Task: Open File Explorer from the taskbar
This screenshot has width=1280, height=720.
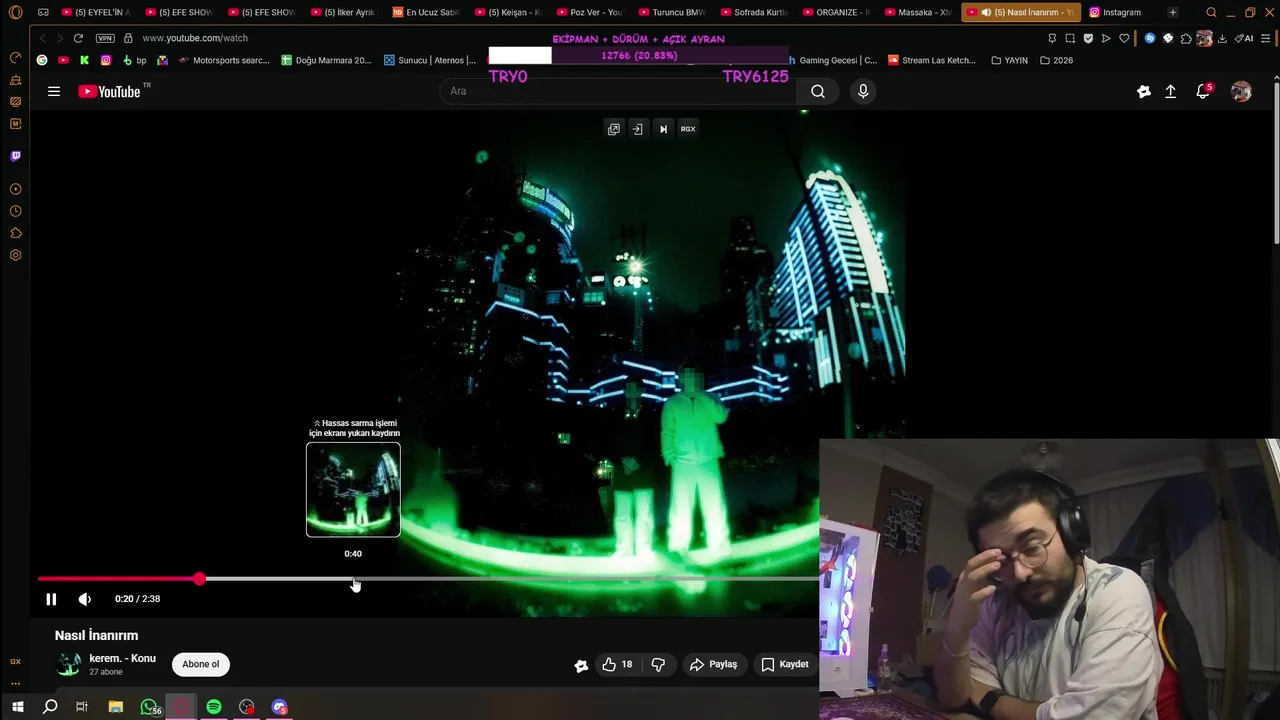Action: 116,707
